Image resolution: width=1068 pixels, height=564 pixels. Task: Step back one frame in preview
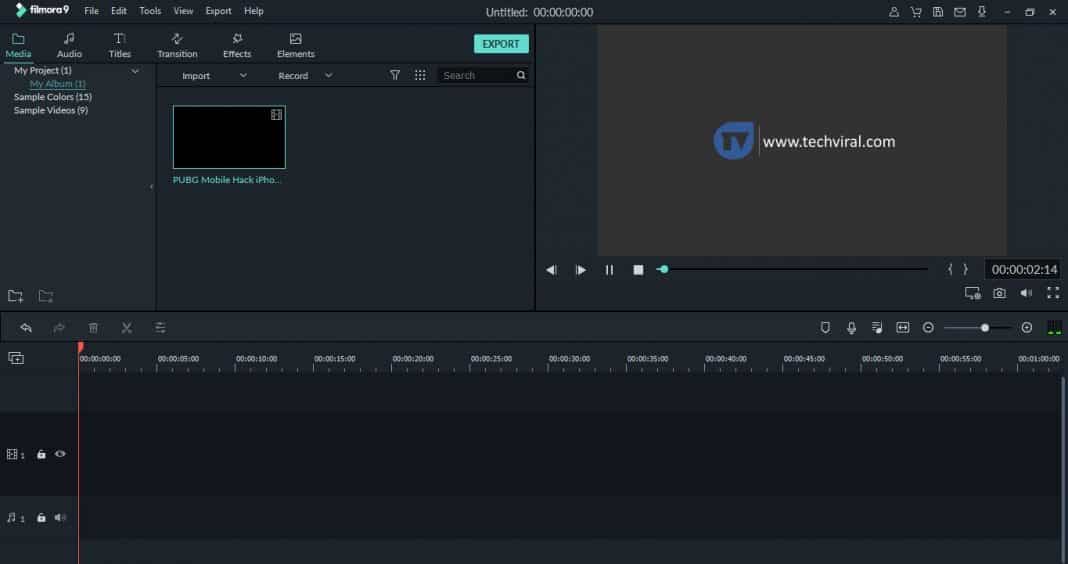[551, 270]
